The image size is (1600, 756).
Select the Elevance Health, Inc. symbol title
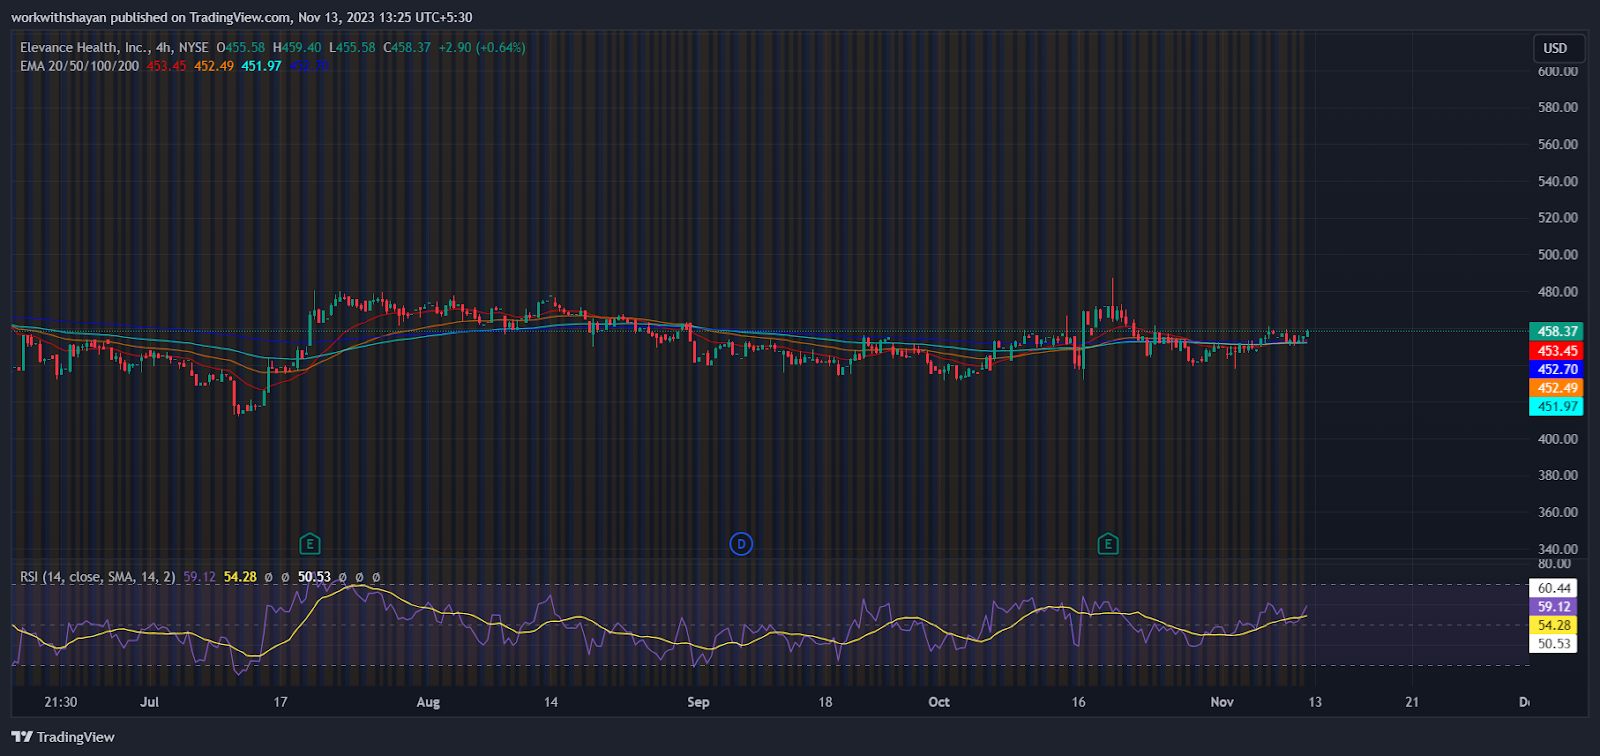(84, 47)
